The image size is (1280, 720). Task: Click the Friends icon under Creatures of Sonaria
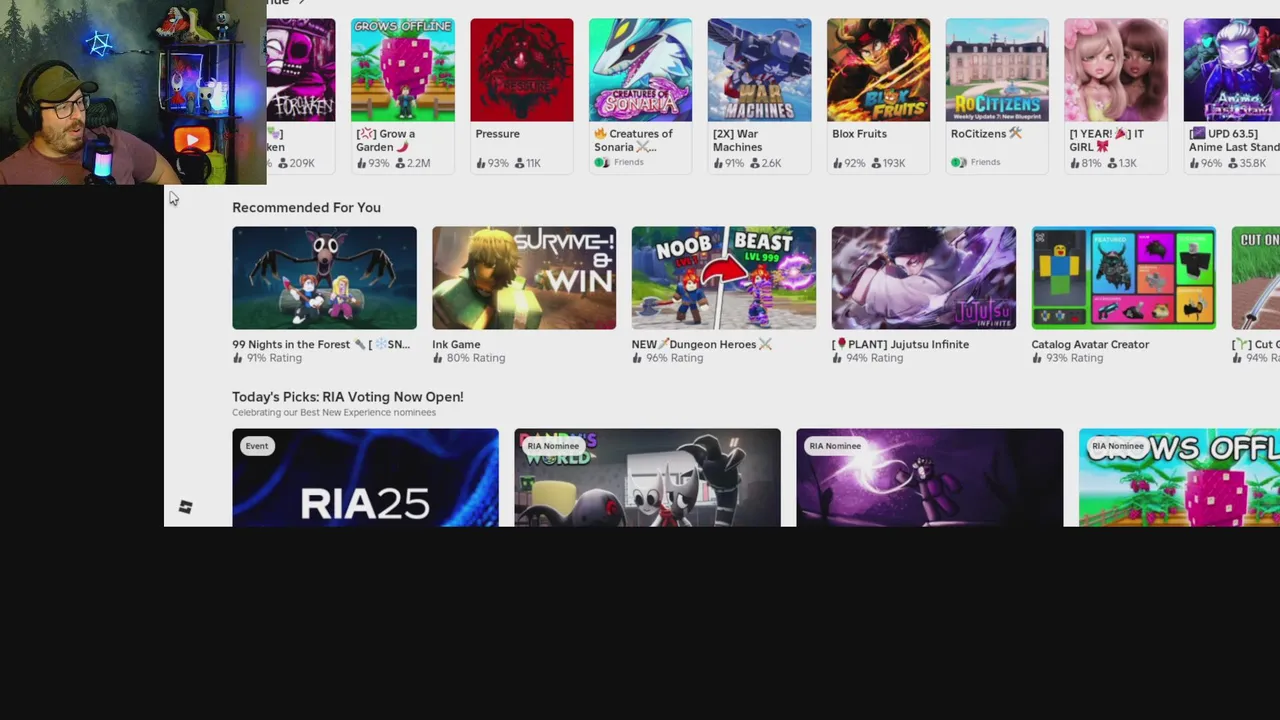click(601, 162)
